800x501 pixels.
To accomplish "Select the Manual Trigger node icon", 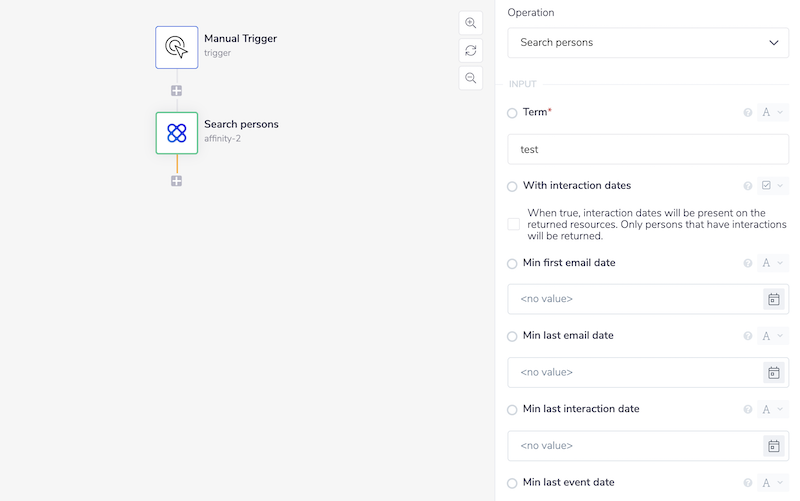I will (177, 47).
